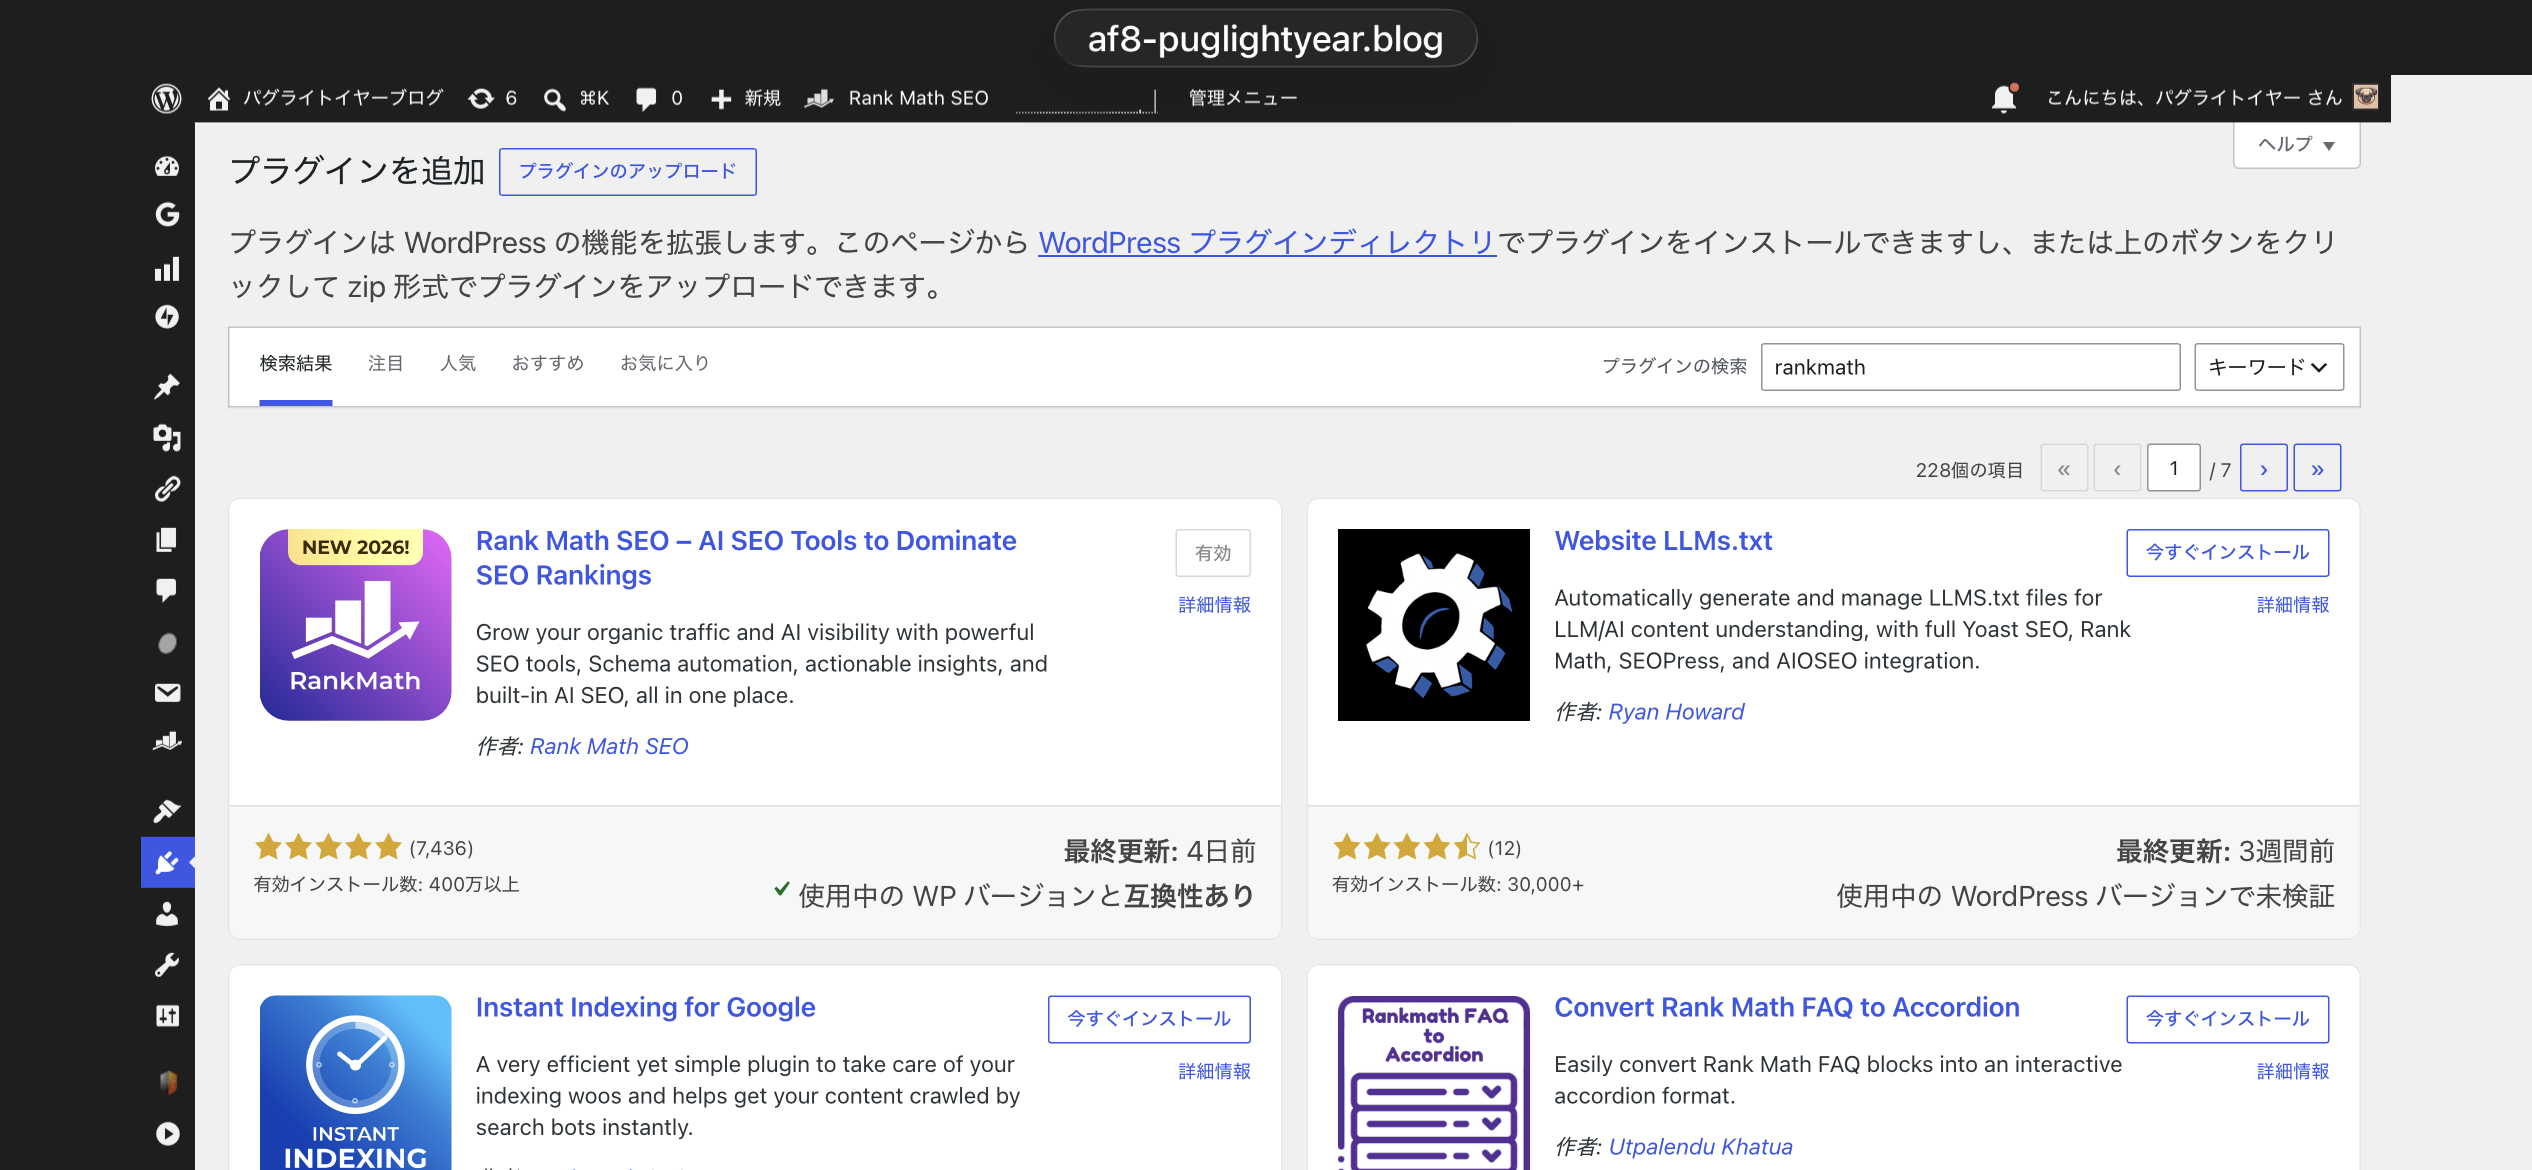Open the Settings sliders icon in the sidebar
Viewport: 2532px width, 1170px height.
pos(167,1016)
